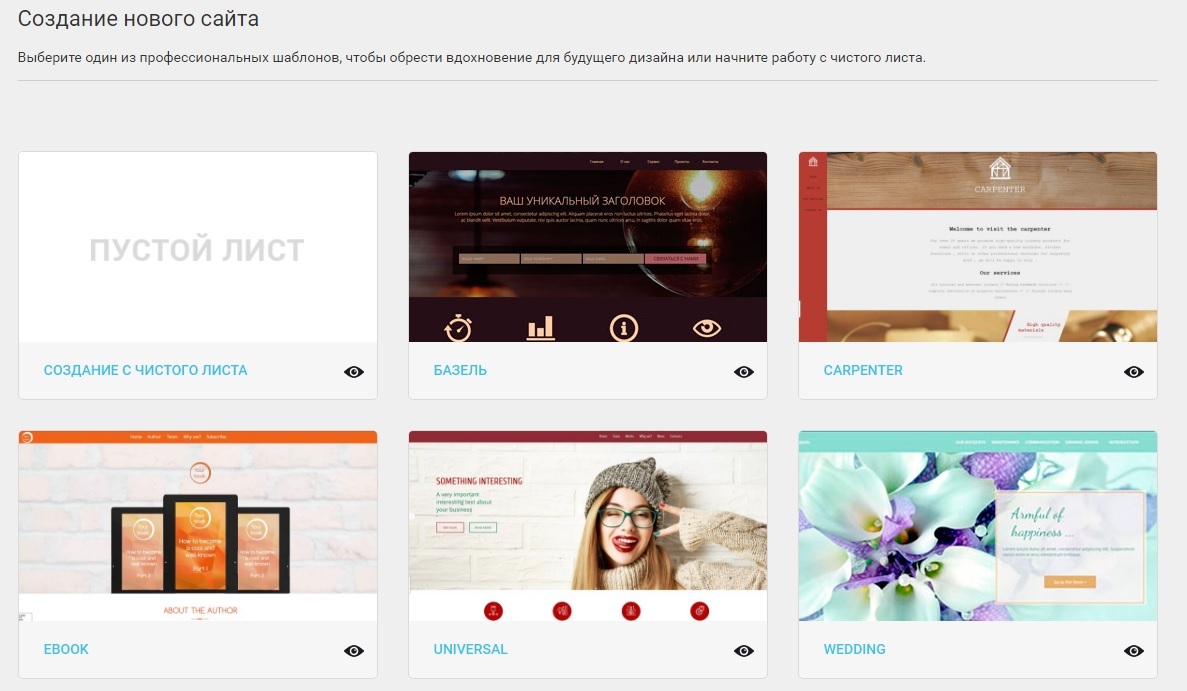Choose the БАЗЕЛЬ template title
The width and height of the screenshot is (1187, 691).
[x=460, y=370]
